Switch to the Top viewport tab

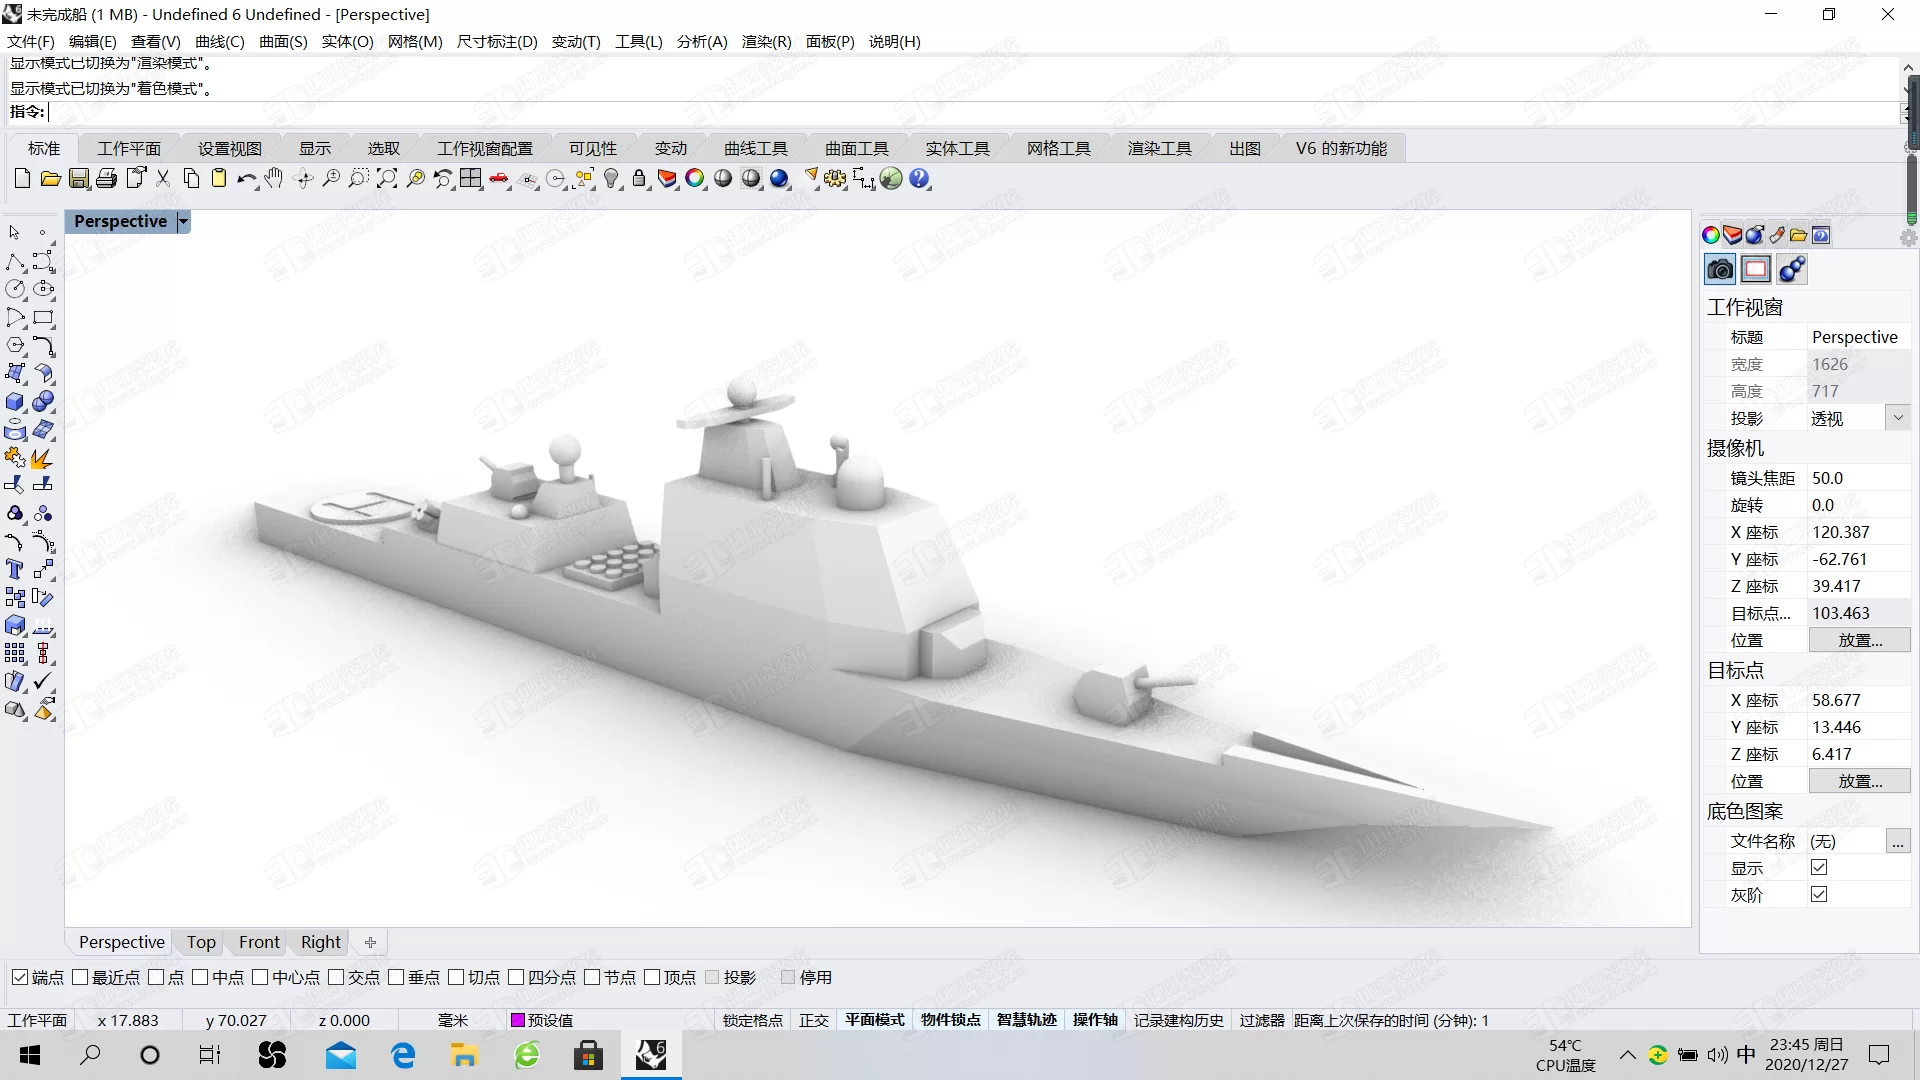201,942
